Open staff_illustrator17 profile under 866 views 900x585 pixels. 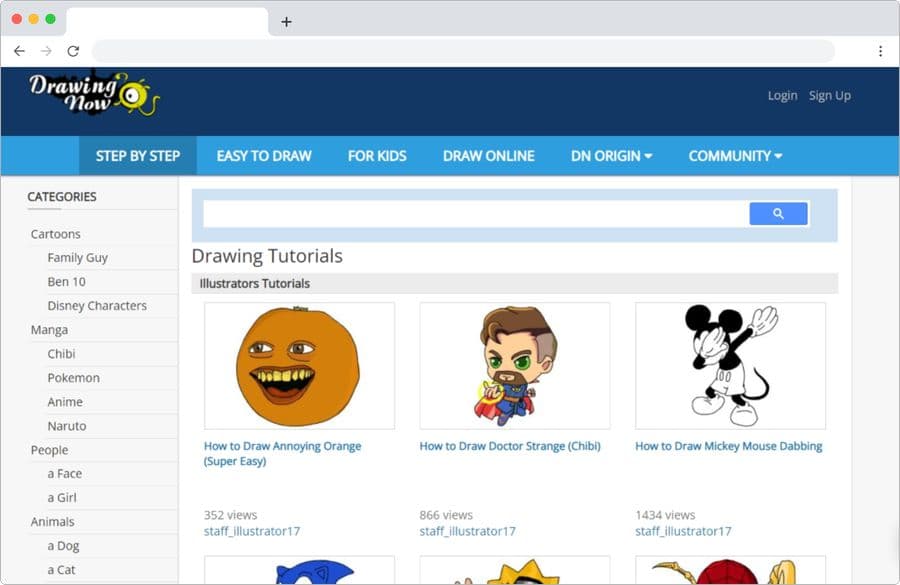467,532
